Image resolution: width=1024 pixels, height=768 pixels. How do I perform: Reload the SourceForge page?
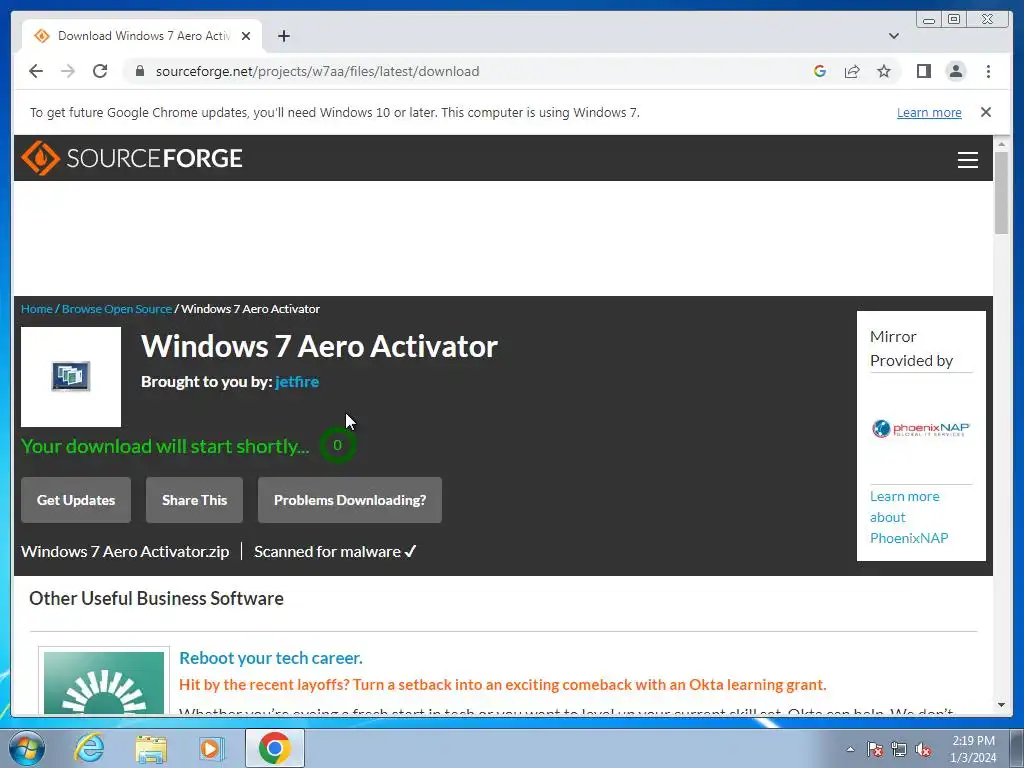coord(100,71)
